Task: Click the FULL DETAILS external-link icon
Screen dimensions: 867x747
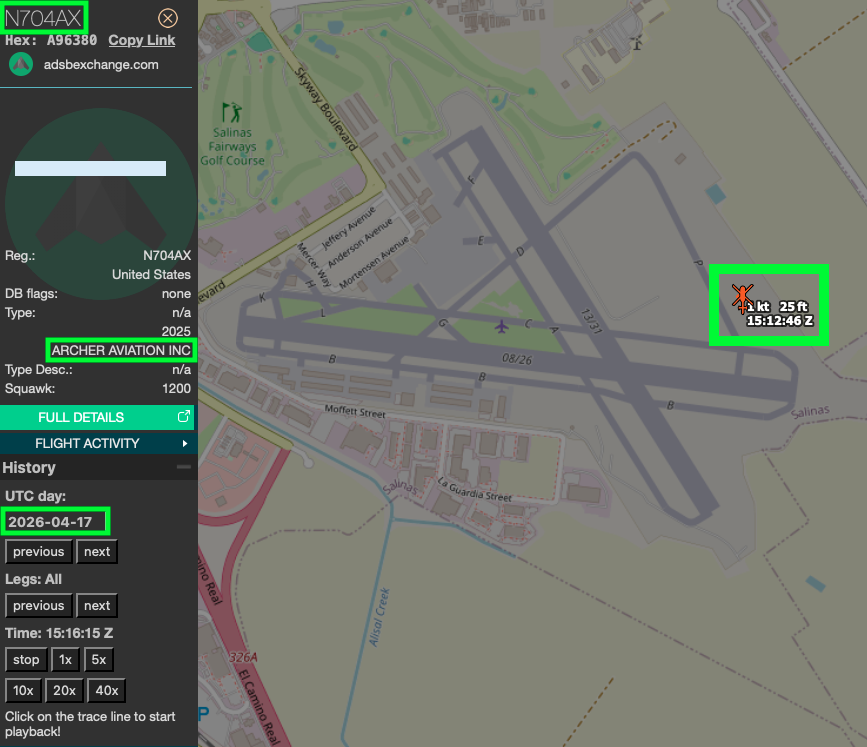Action: [x=184, y=416]
